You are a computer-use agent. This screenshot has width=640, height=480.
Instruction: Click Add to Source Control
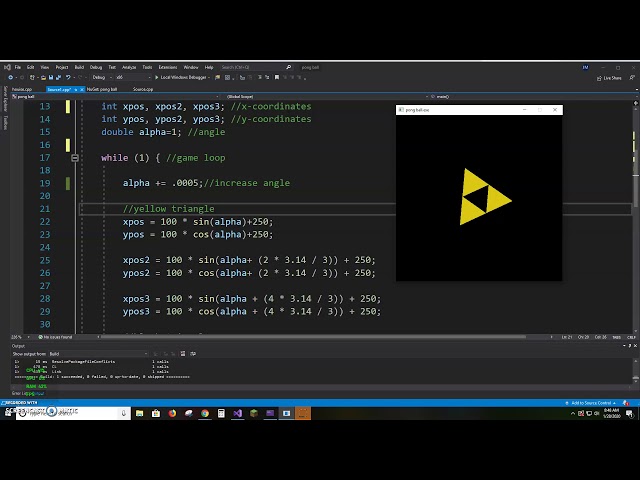click(x=591, y=403)
